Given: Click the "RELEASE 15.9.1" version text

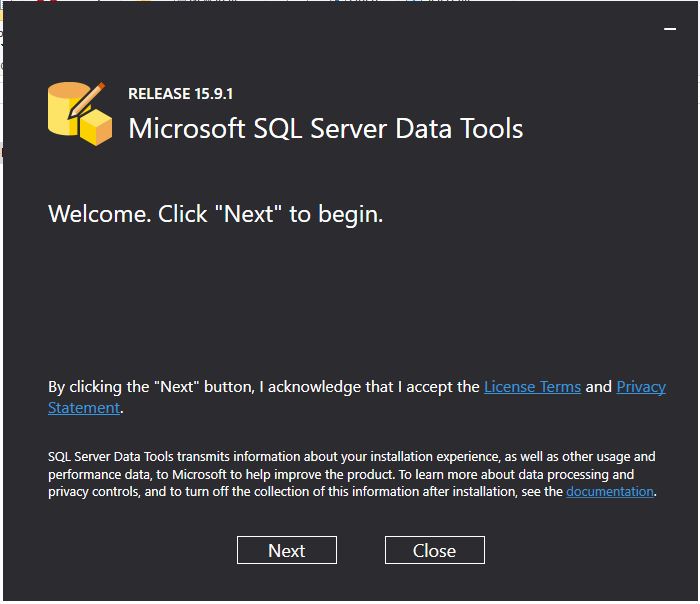Looking at the screenshot, I should (x=180, y=94).
